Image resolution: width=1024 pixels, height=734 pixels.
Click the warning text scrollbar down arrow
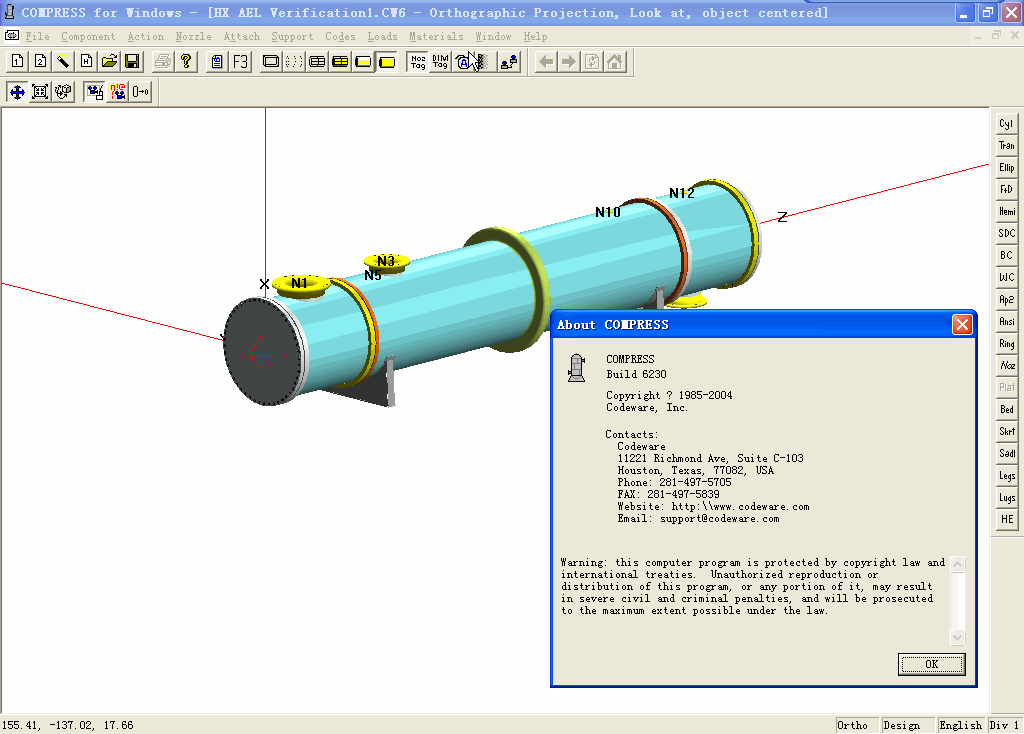pos(957,637)
